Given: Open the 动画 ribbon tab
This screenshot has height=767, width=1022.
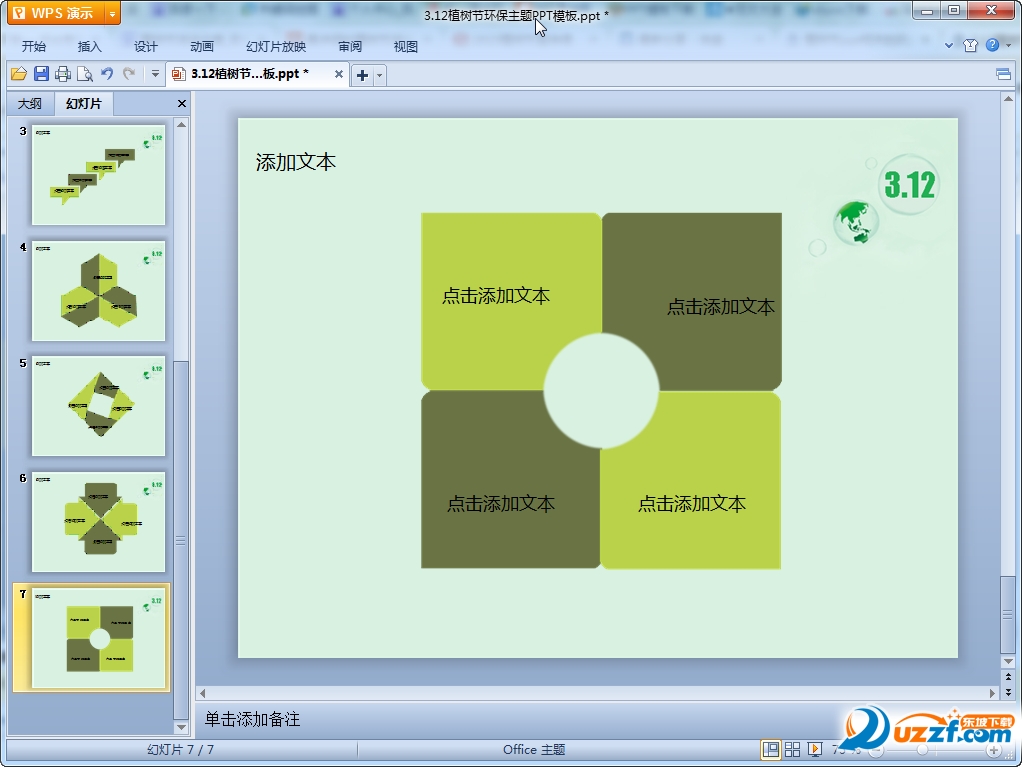Looking at the screenshot, I should tap(201, 46).
